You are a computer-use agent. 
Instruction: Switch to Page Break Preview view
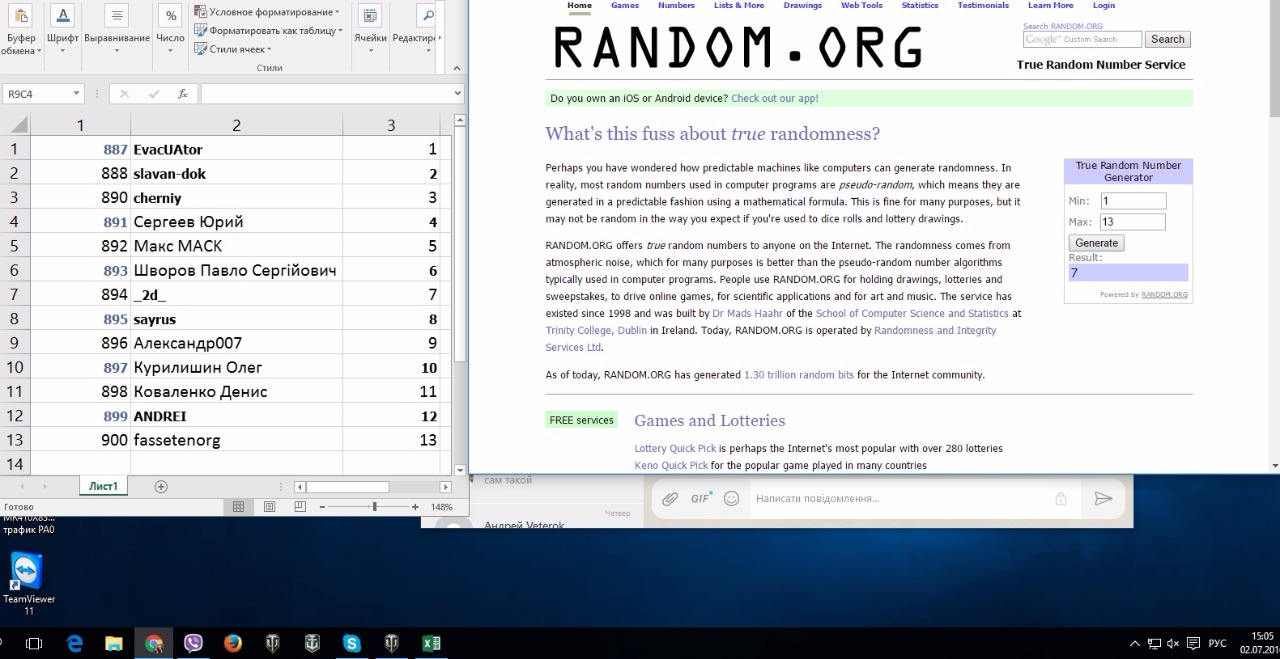coord(300,507)
